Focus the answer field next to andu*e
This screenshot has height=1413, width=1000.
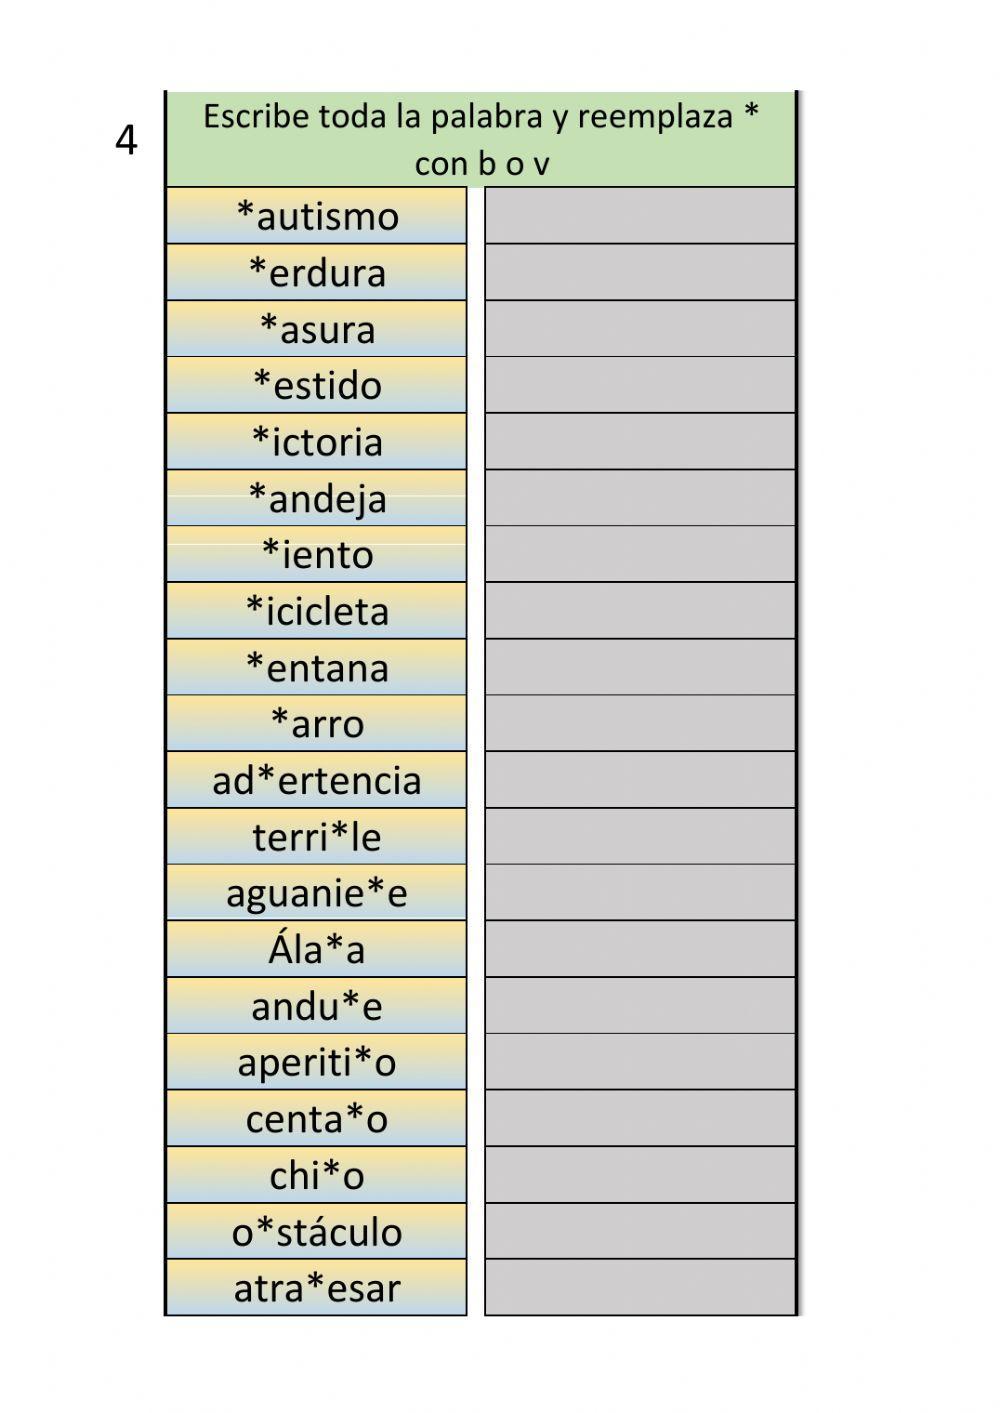(640, 1005)
